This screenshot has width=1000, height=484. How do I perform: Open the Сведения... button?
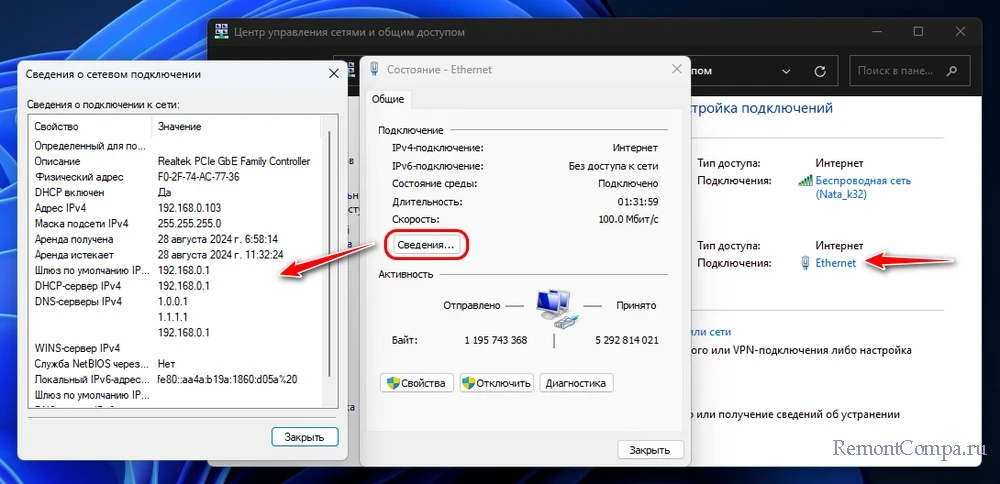(x=425, y=245)
